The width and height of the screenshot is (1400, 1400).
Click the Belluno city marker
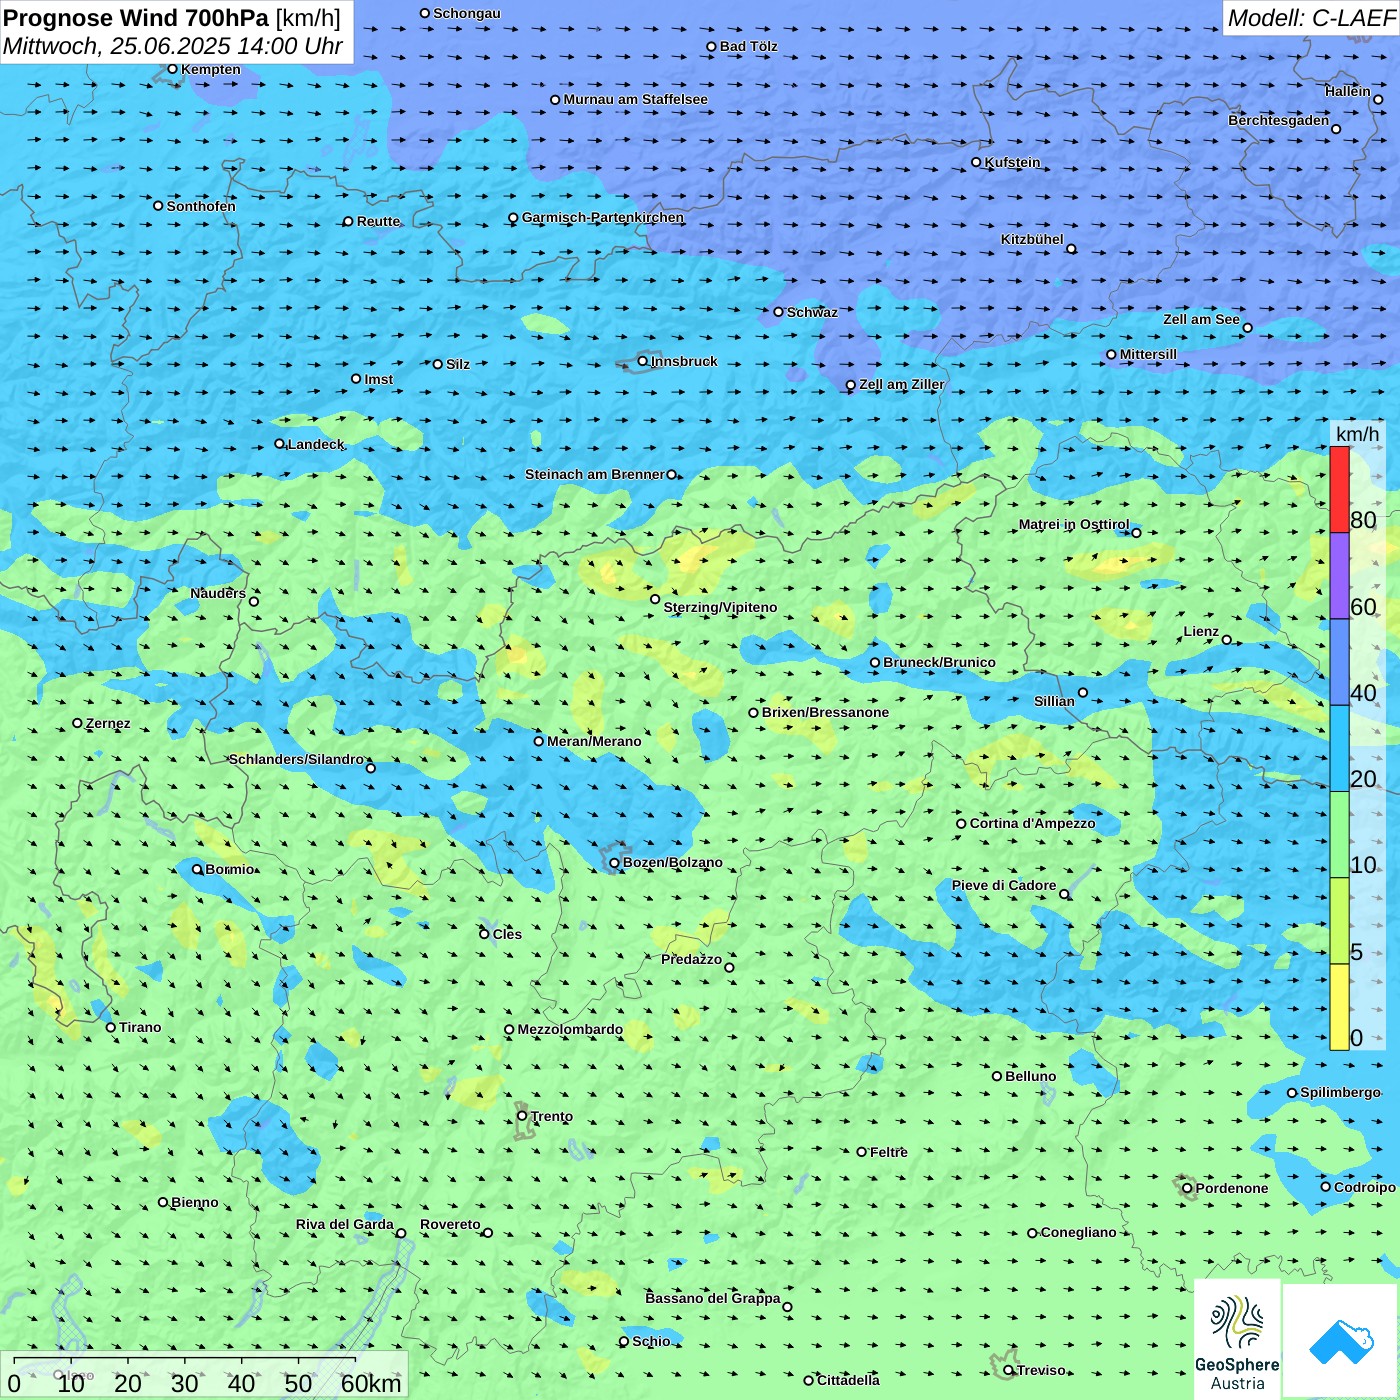[x=997, y=1076]
